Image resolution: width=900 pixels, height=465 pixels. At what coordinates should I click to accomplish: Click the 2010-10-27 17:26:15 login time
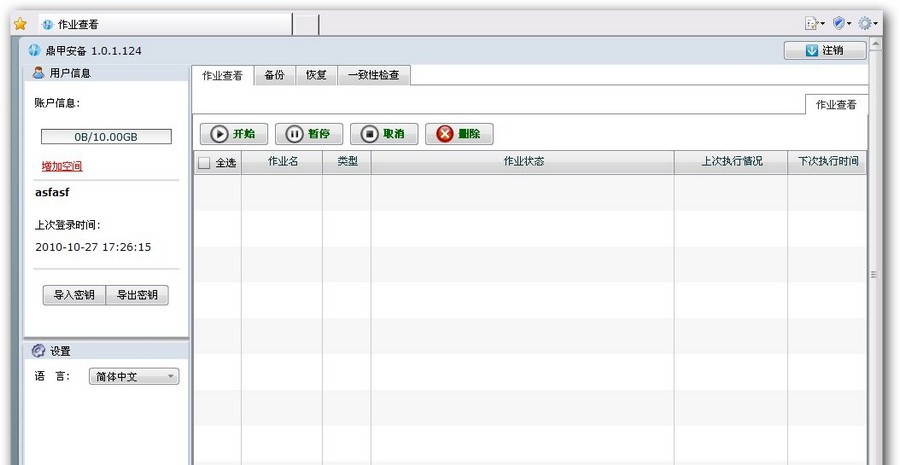(x=93, y=247)
